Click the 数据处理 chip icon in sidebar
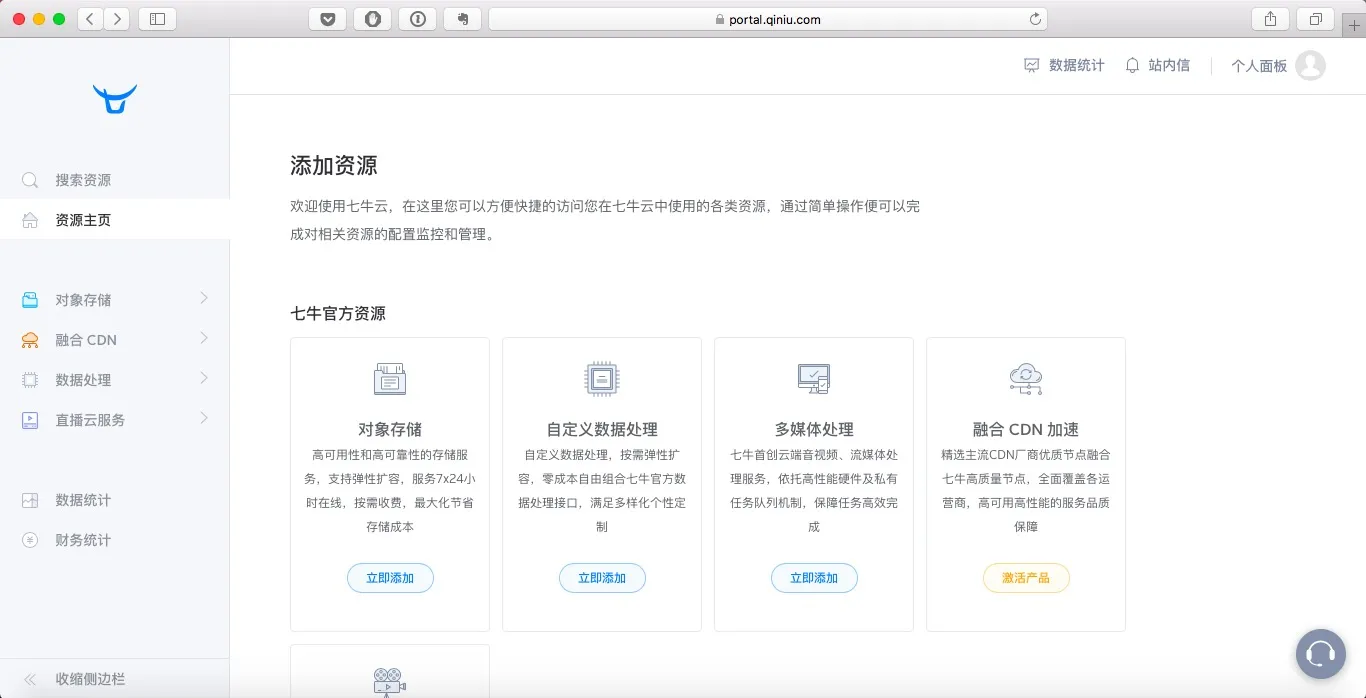Viewport: 1366px width, 698px height. click(x=30, y=380)
